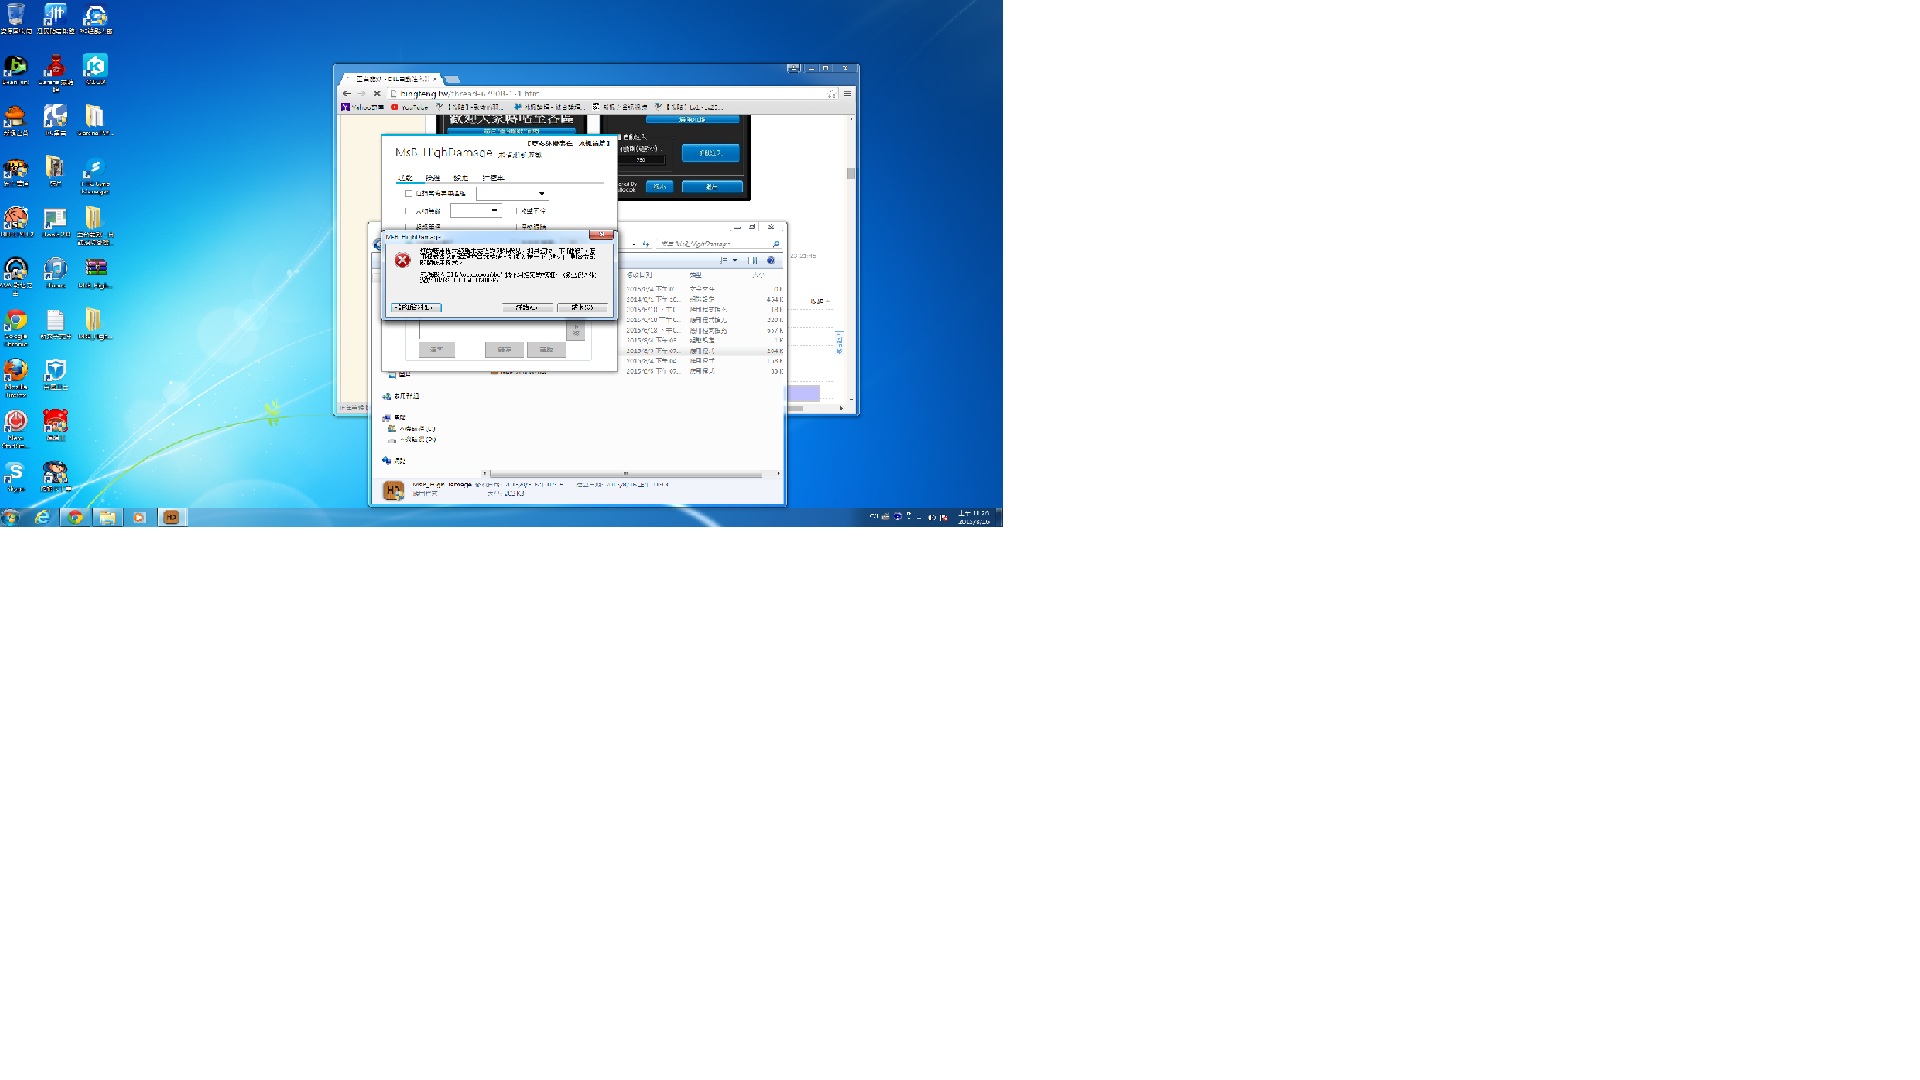Click the Explorer help question mark icon
Viewport: 1920px width, 1080px height.
pos(771,260)
